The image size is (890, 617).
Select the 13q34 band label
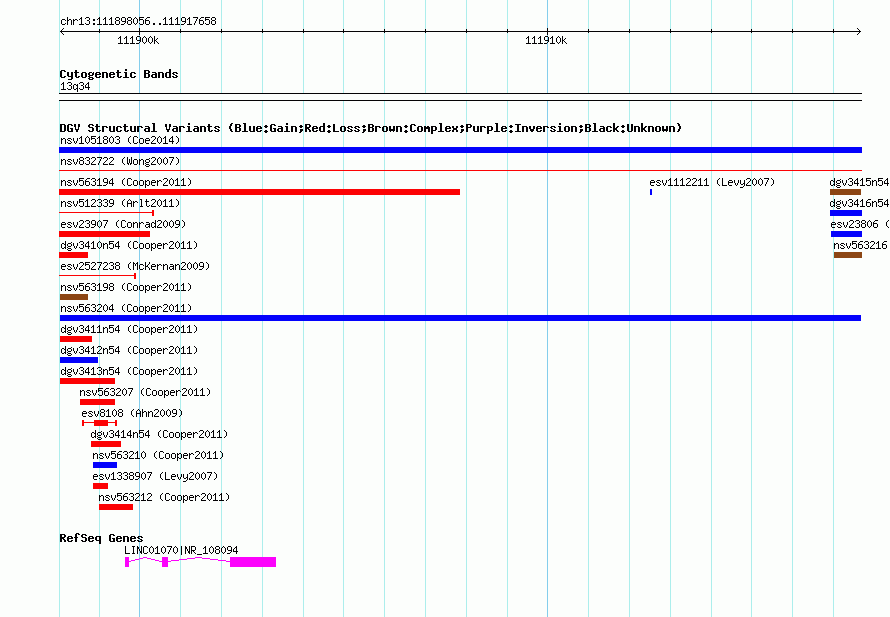tap(75, 86)
